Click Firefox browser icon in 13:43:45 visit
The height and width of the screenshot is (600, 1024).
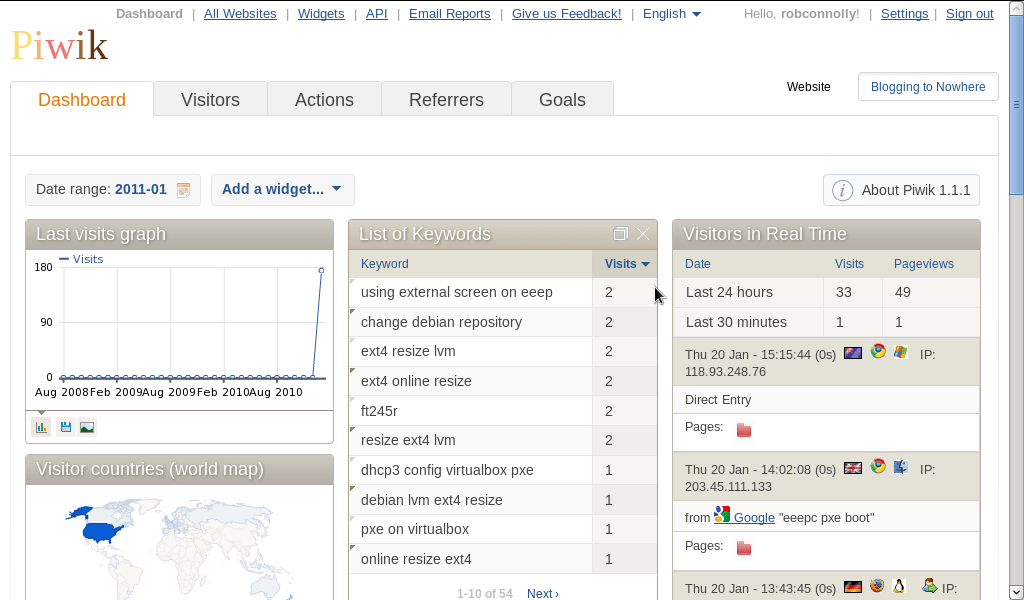[x=877, y=586]
